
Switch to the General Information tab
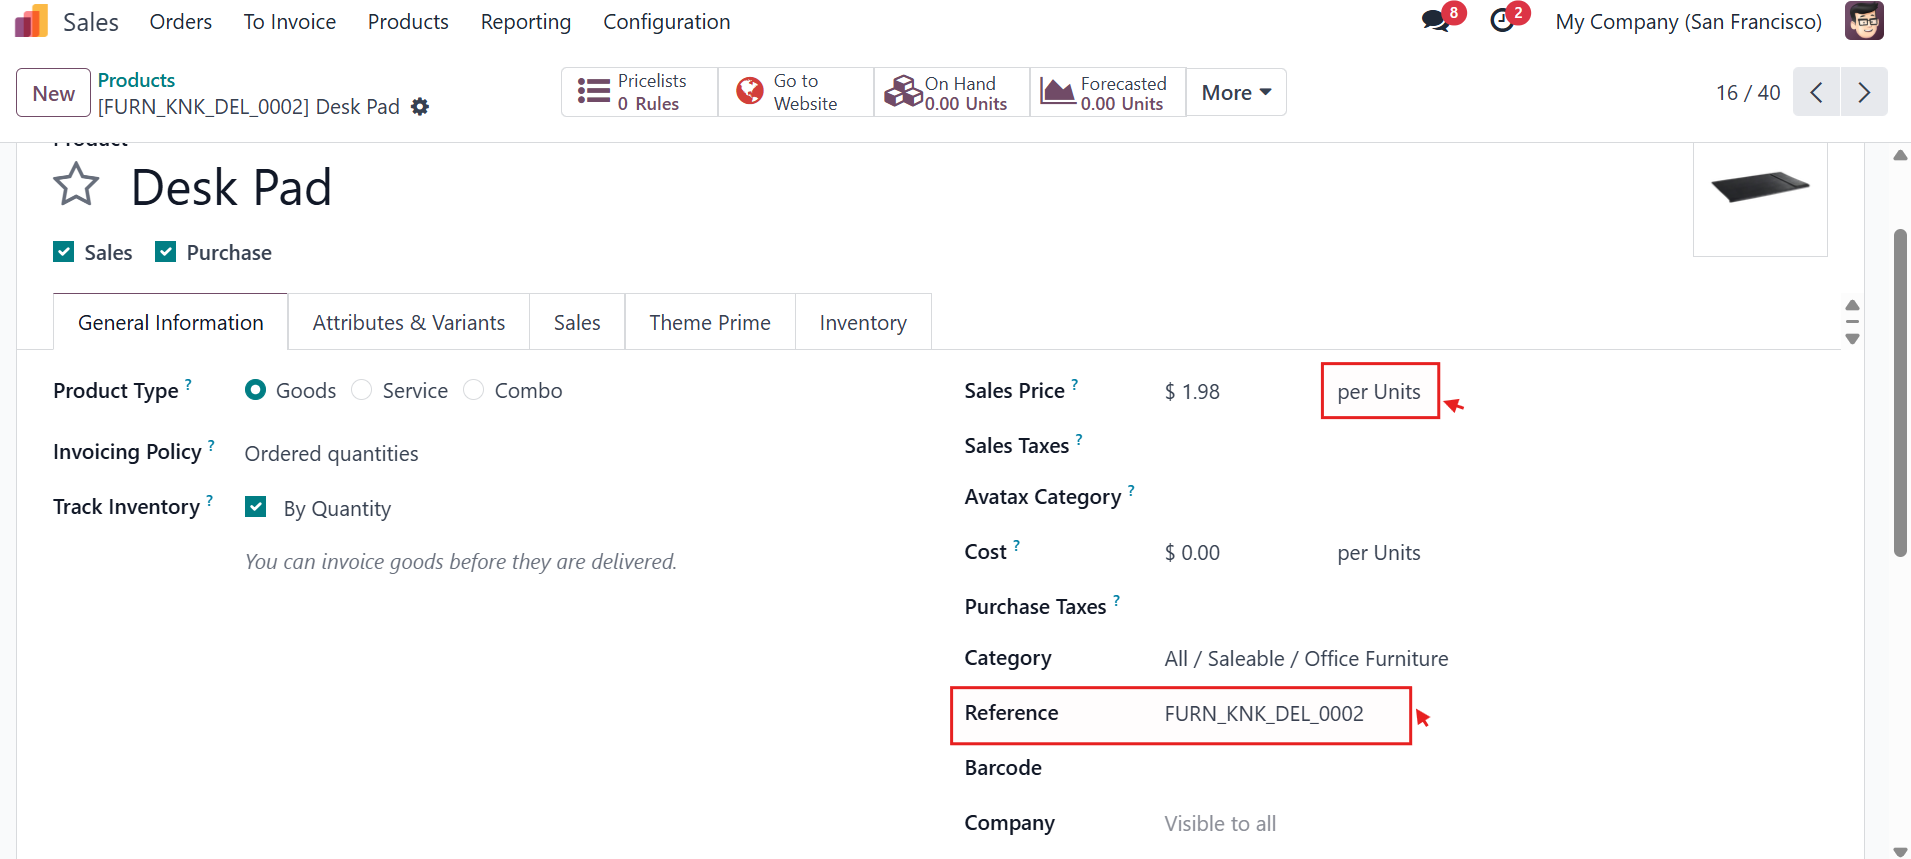pyautogui.click(x=171, y=322)
